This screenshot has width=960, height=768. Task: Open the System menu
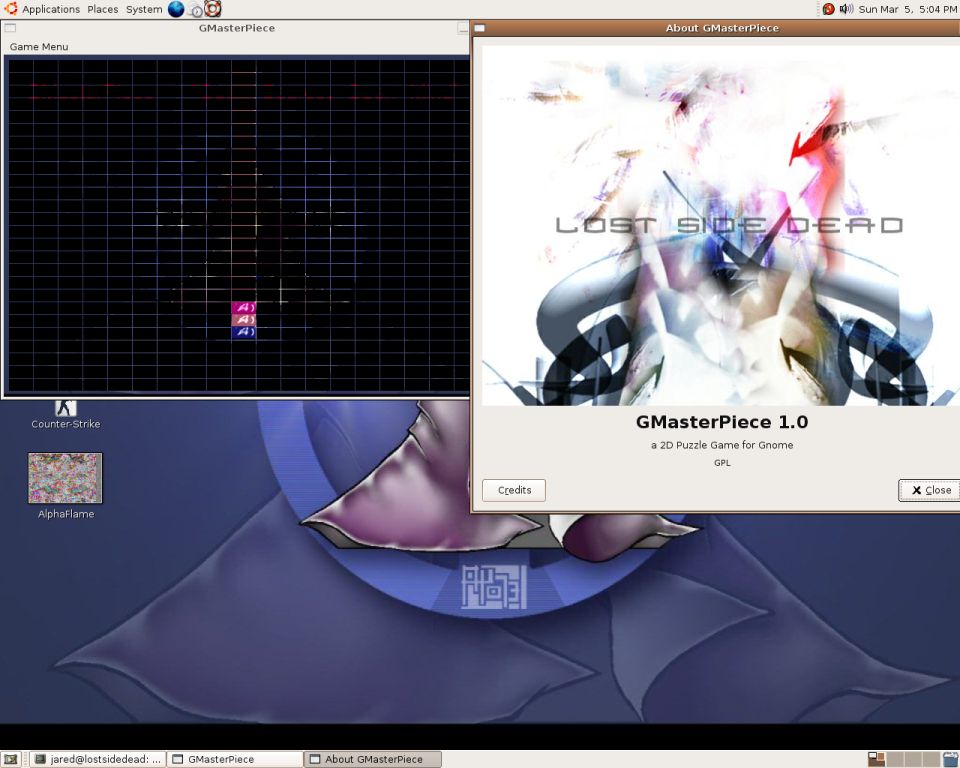(x=144, y=9)
